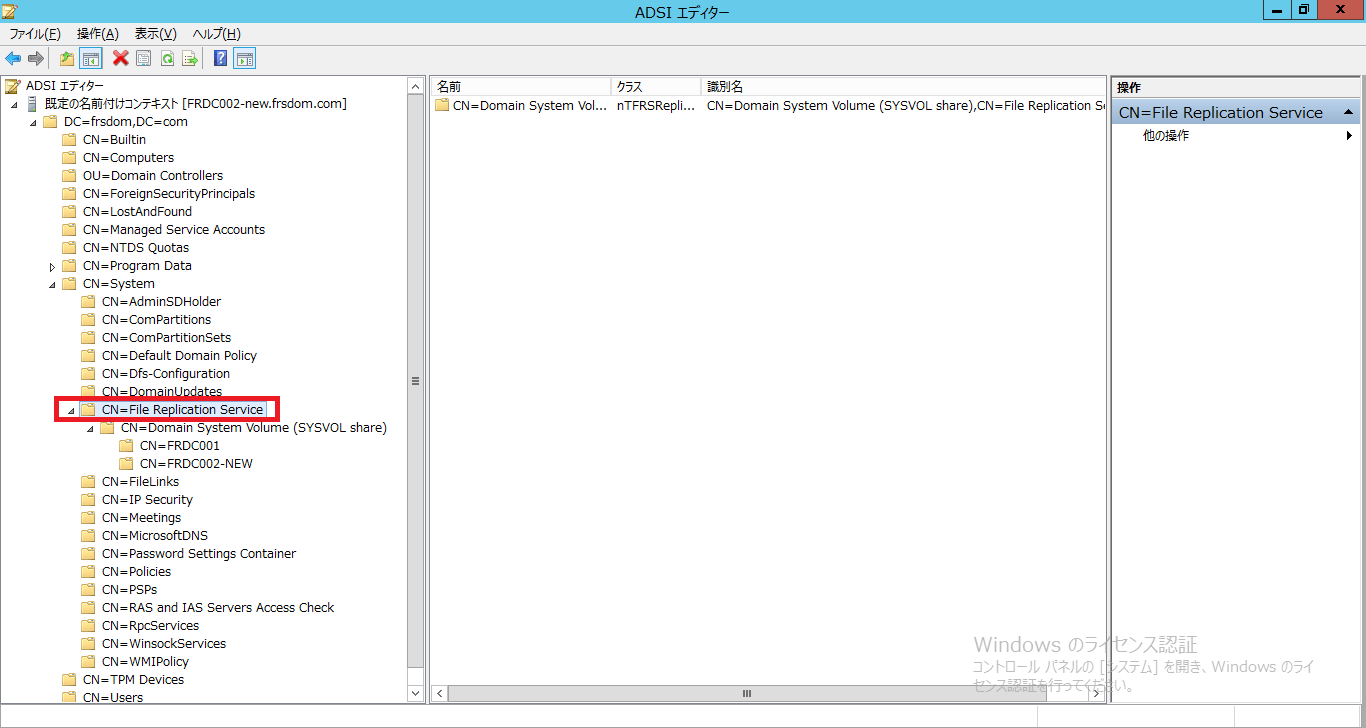This screenshot has height=728, width=1366.
Task: Click the forward navigation arrow icon
Action: point(36,58)
